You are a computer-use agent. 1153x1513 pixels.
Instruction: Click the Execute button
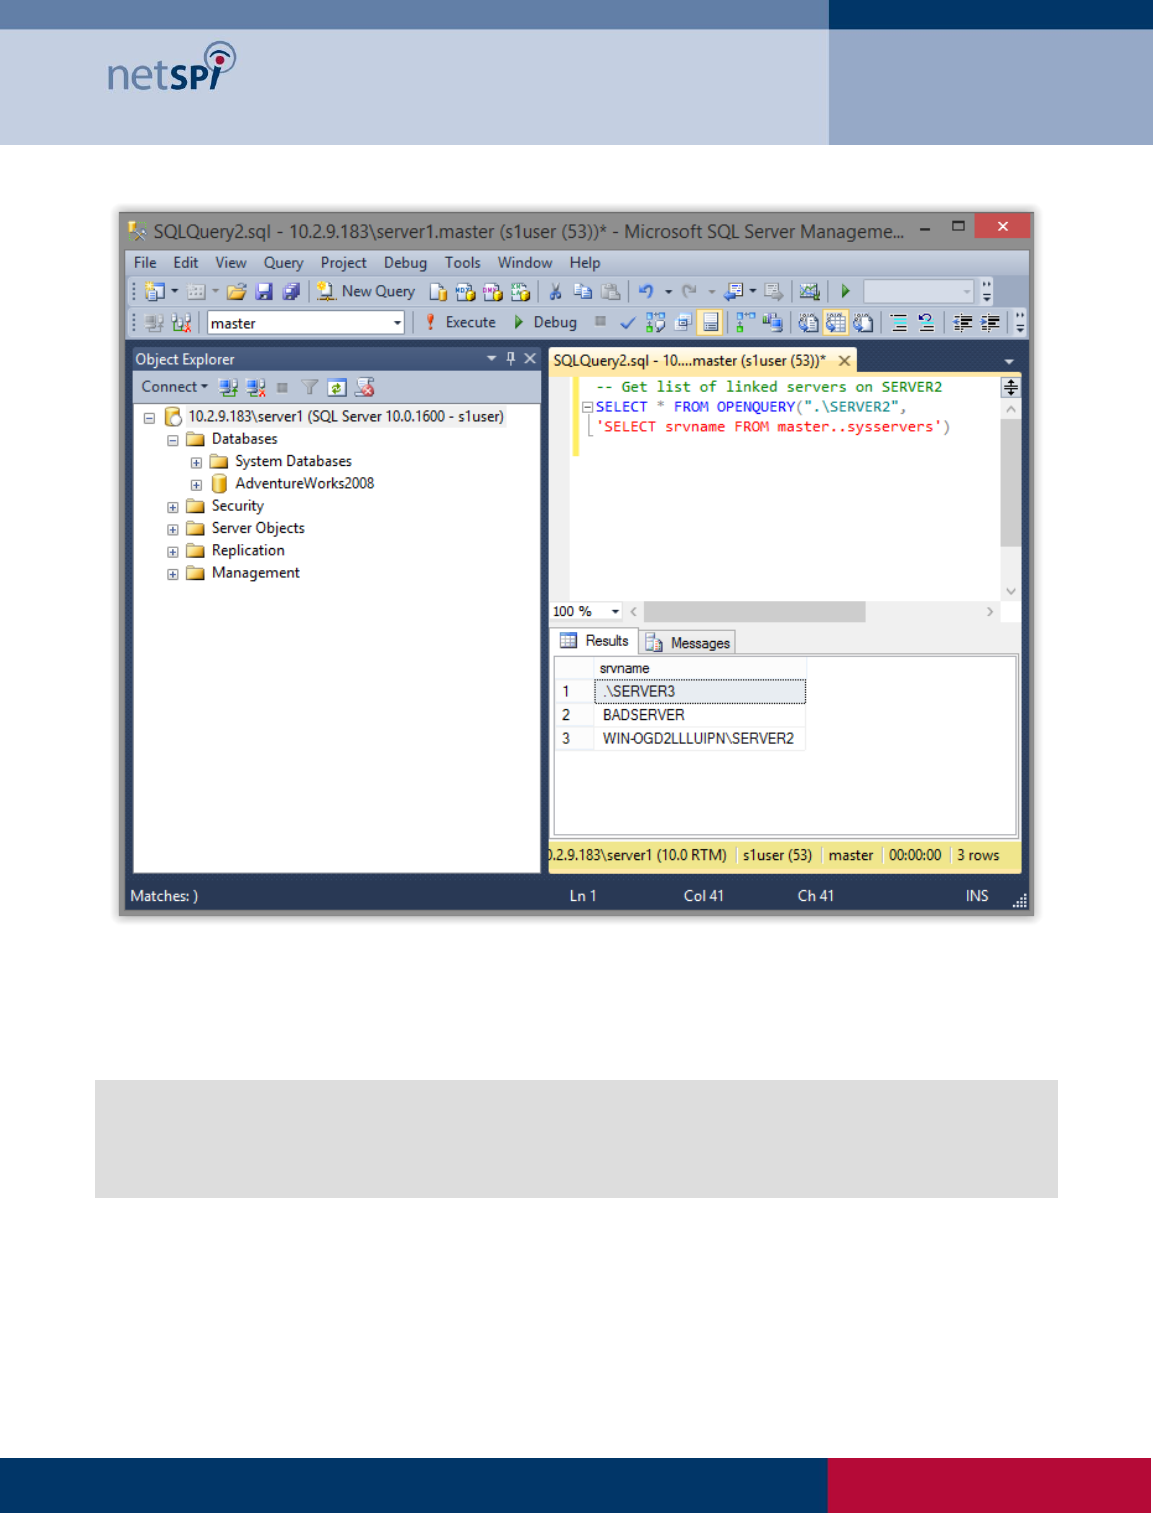tap(460, 323)
